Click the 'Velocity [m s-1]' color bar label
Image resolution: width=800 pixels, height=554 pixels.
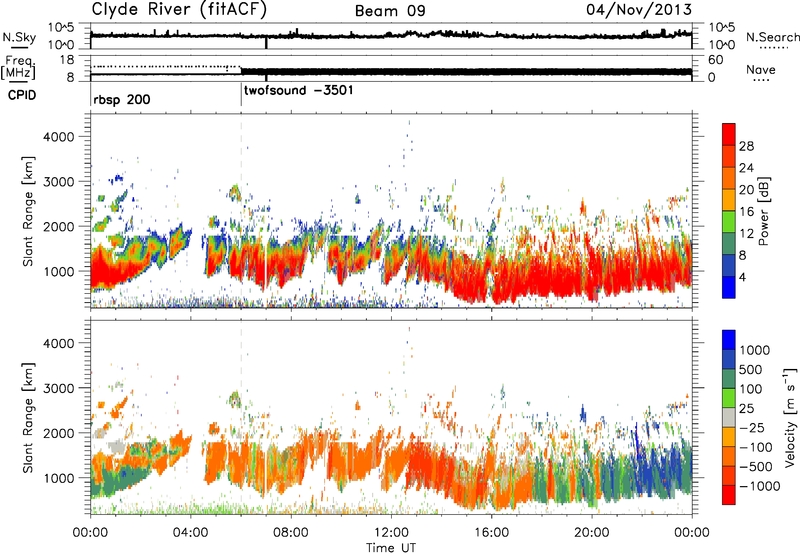point(790,417)
